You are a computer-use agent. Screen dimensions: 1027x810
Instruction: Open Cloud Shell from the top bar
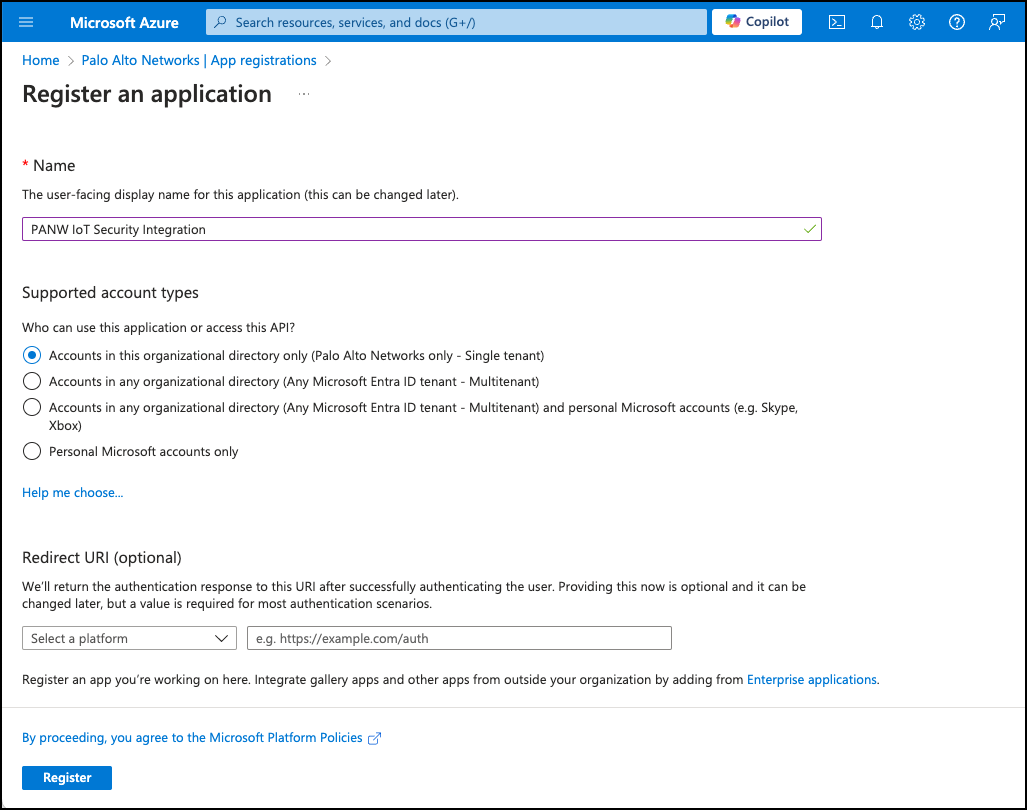[x=838, y=22]
